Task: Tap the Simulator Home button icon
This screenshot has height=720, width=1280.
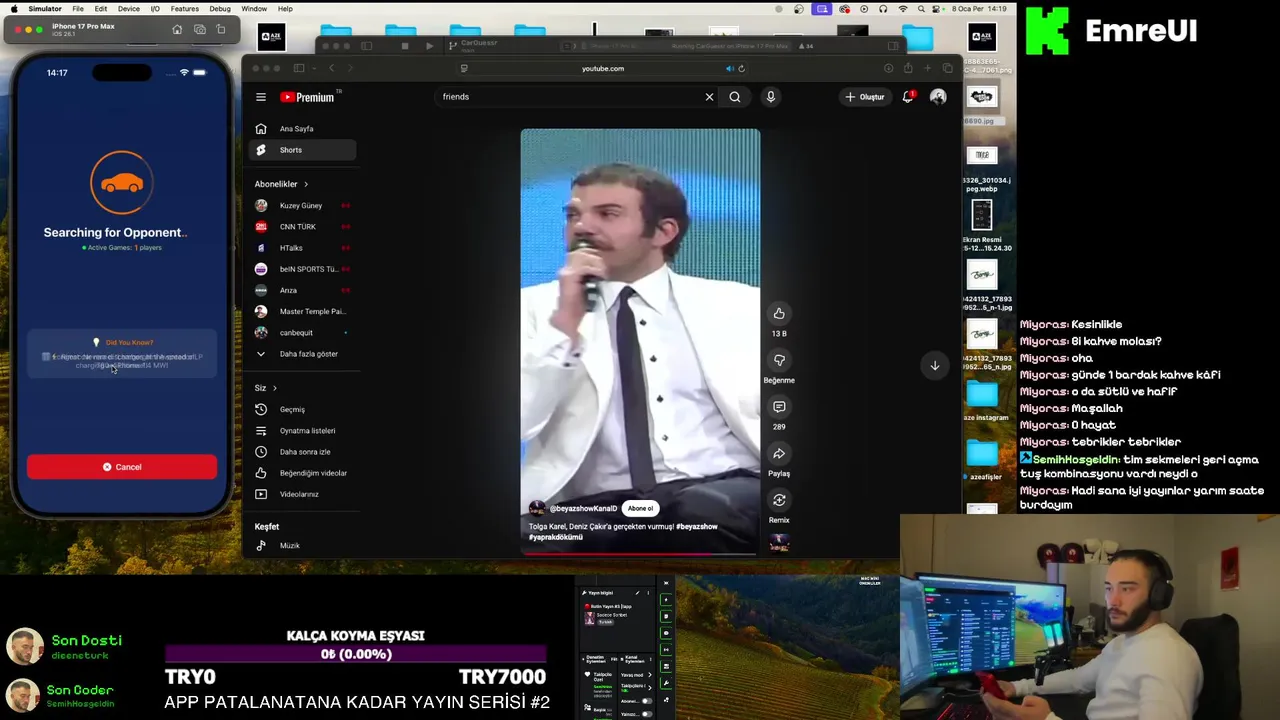Action: click(177, 29)
